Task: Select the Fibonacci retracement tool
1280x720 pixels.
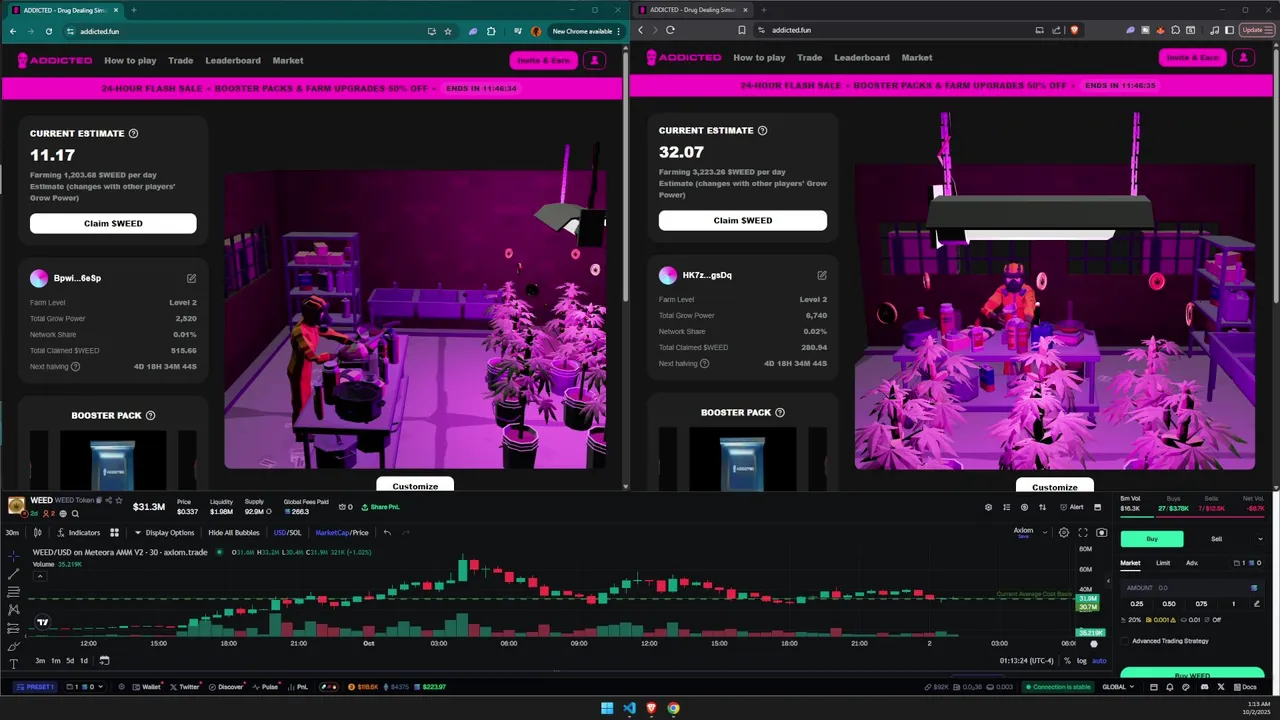Action: (x=13, y=591)
